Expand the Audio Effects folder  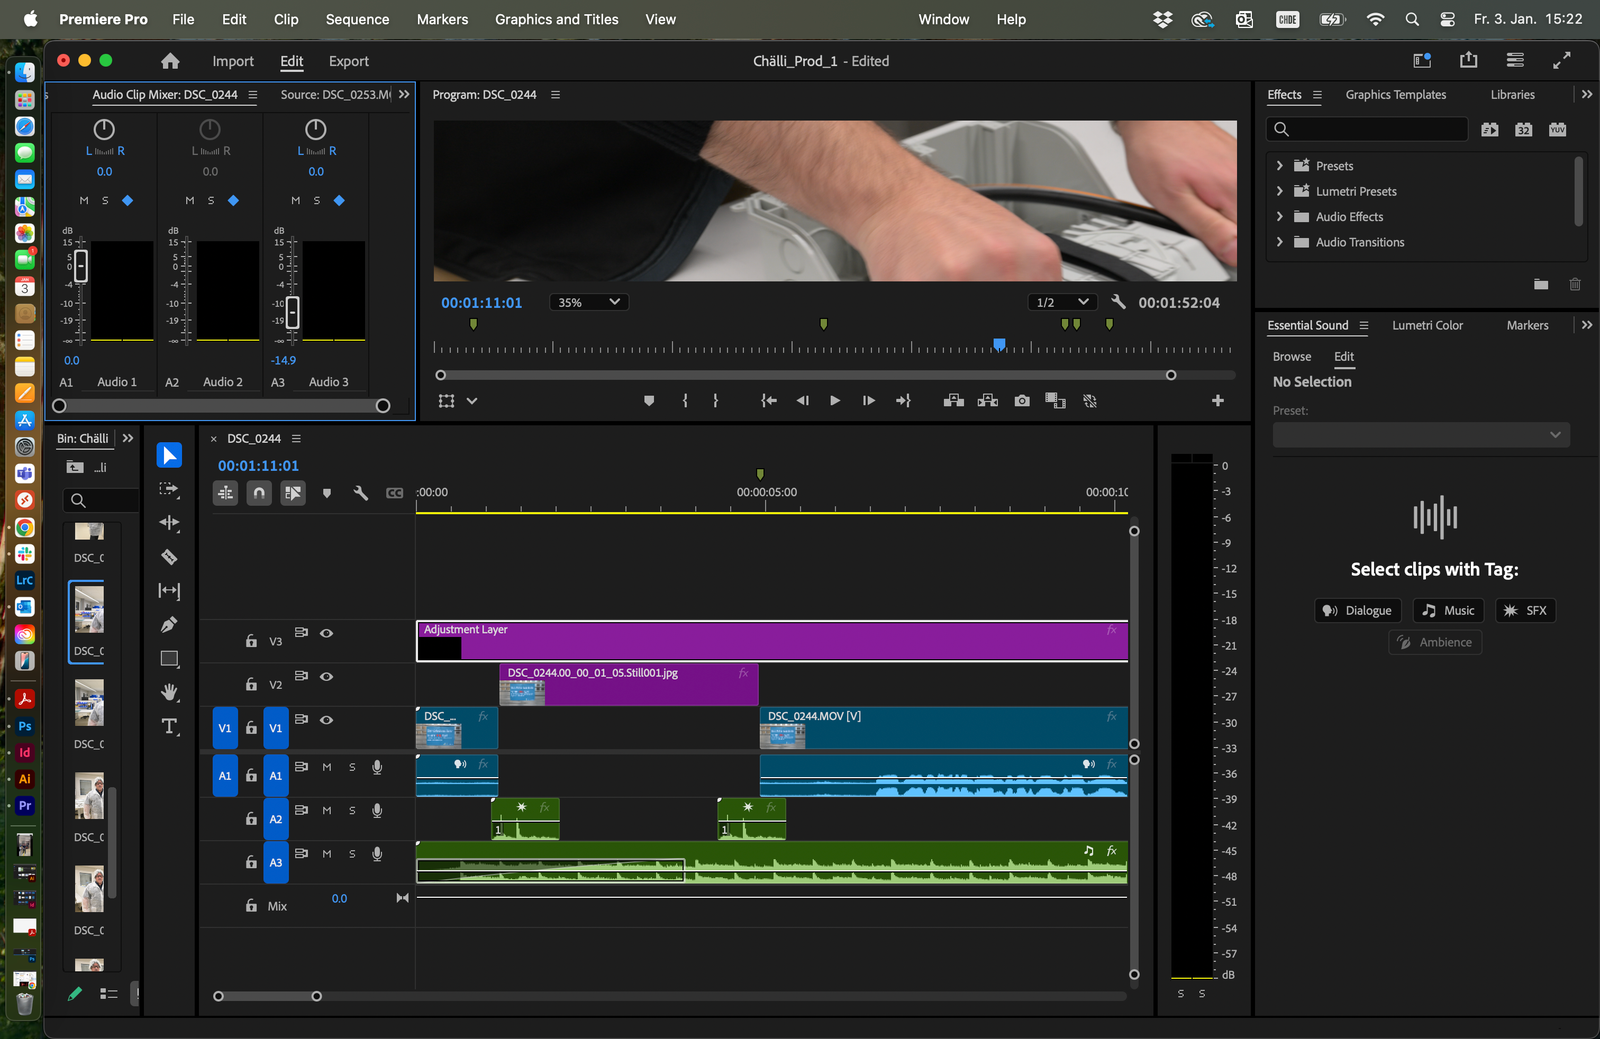(1280, 217)
